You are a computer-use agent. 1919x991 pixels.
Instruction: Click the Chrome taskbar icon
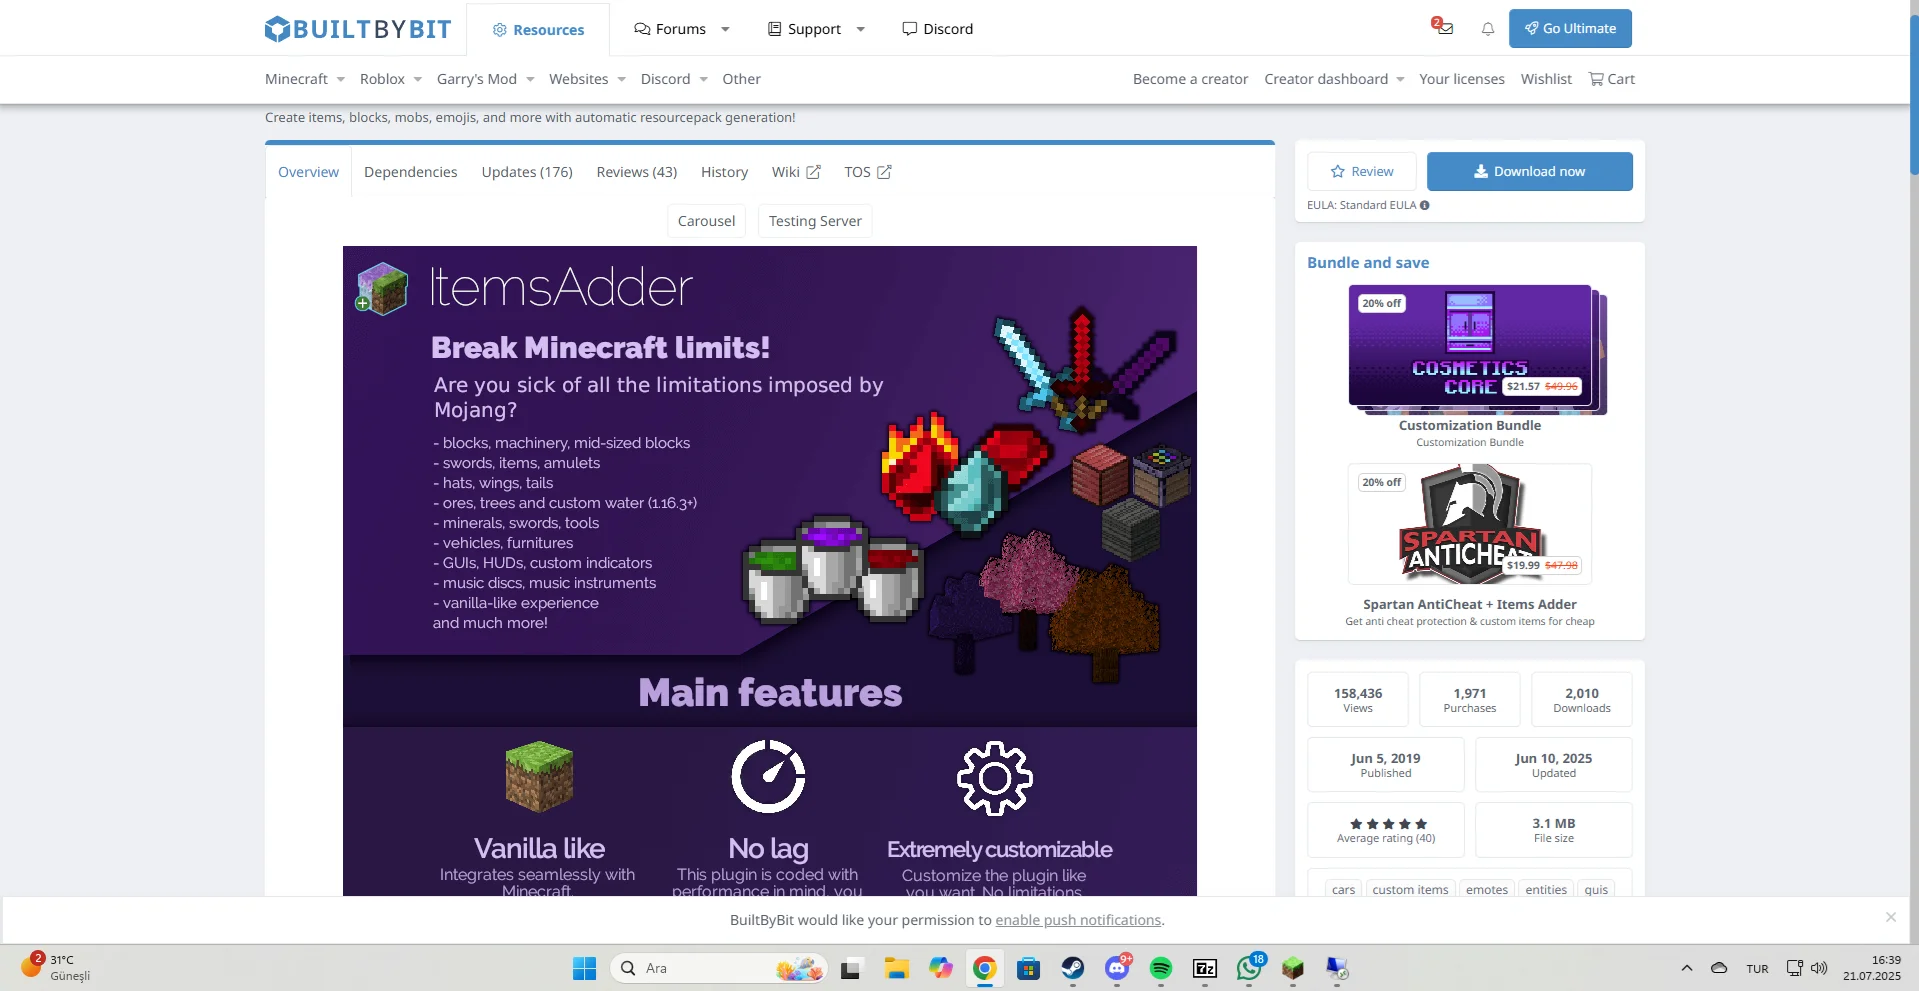point(985,968)
